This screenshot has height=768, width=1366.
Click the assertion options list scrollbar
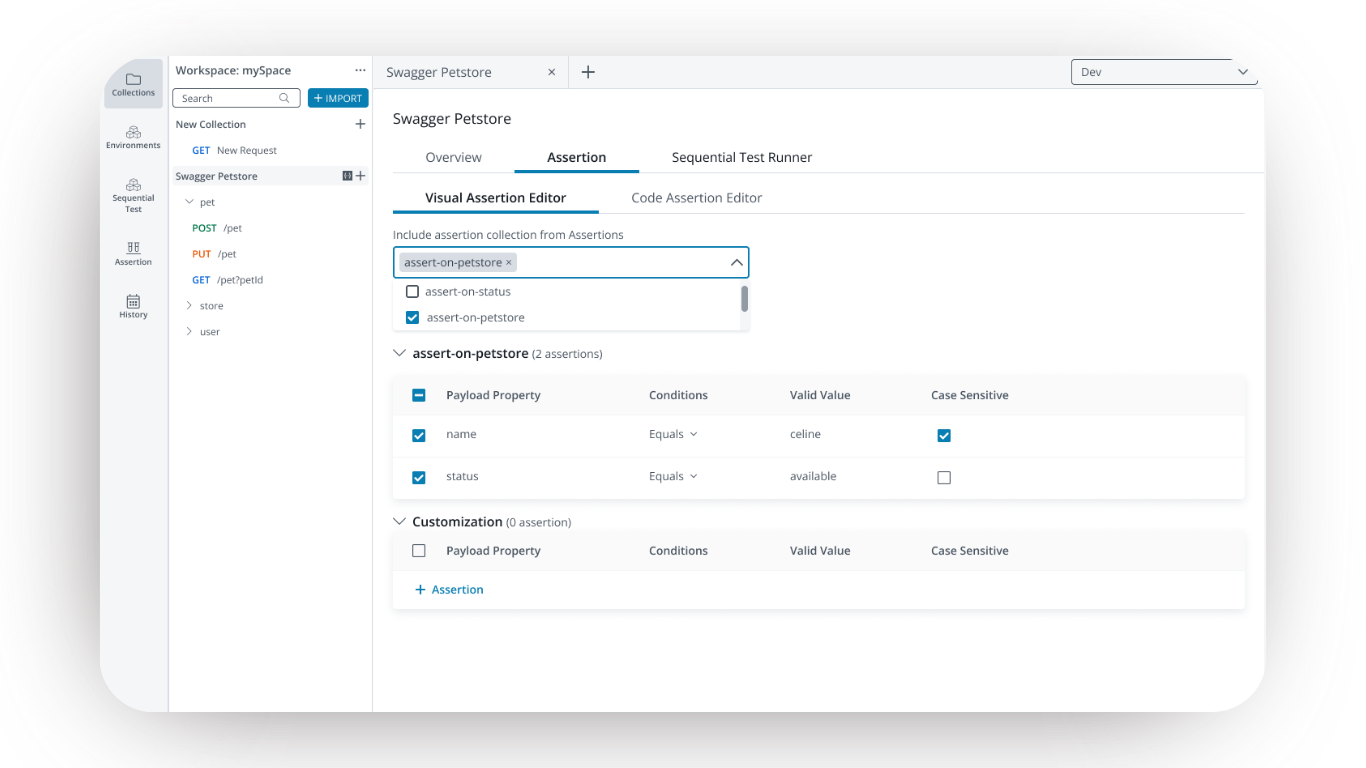(x=744, y=298)
